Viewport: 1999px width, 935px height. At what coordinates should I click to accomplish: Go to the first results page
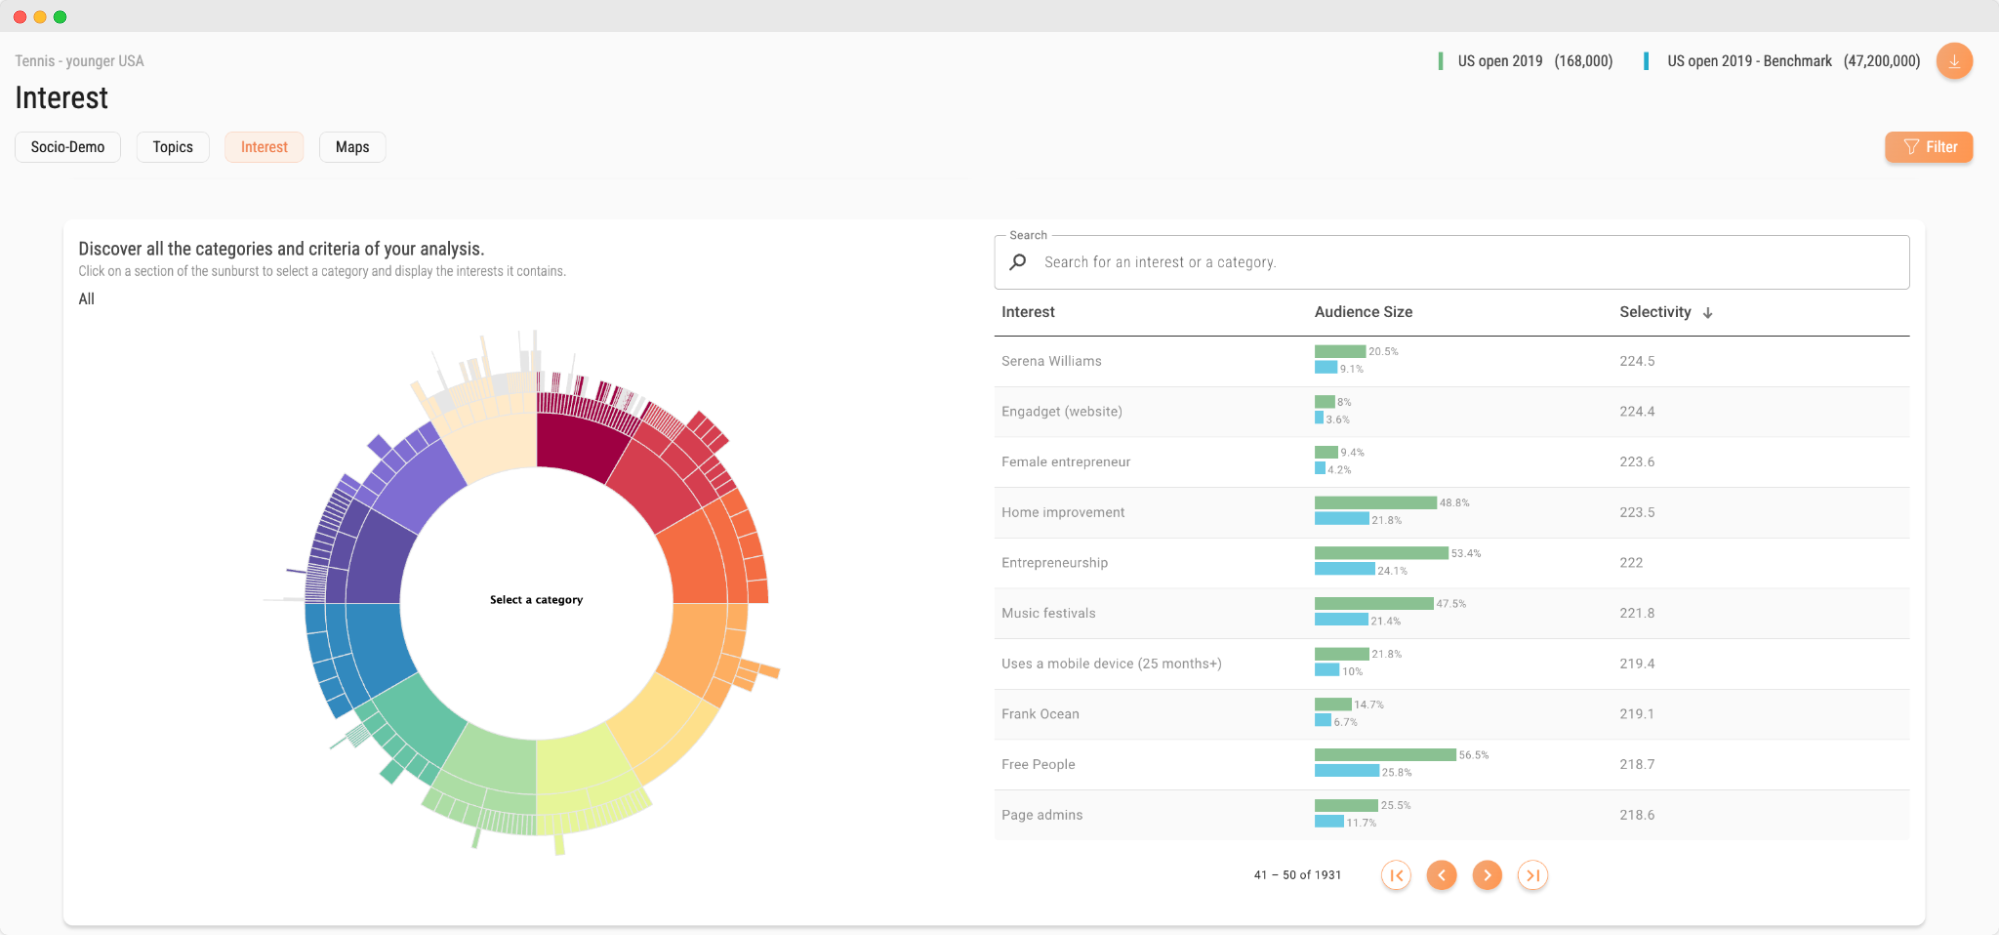[x=1396, y=875]
